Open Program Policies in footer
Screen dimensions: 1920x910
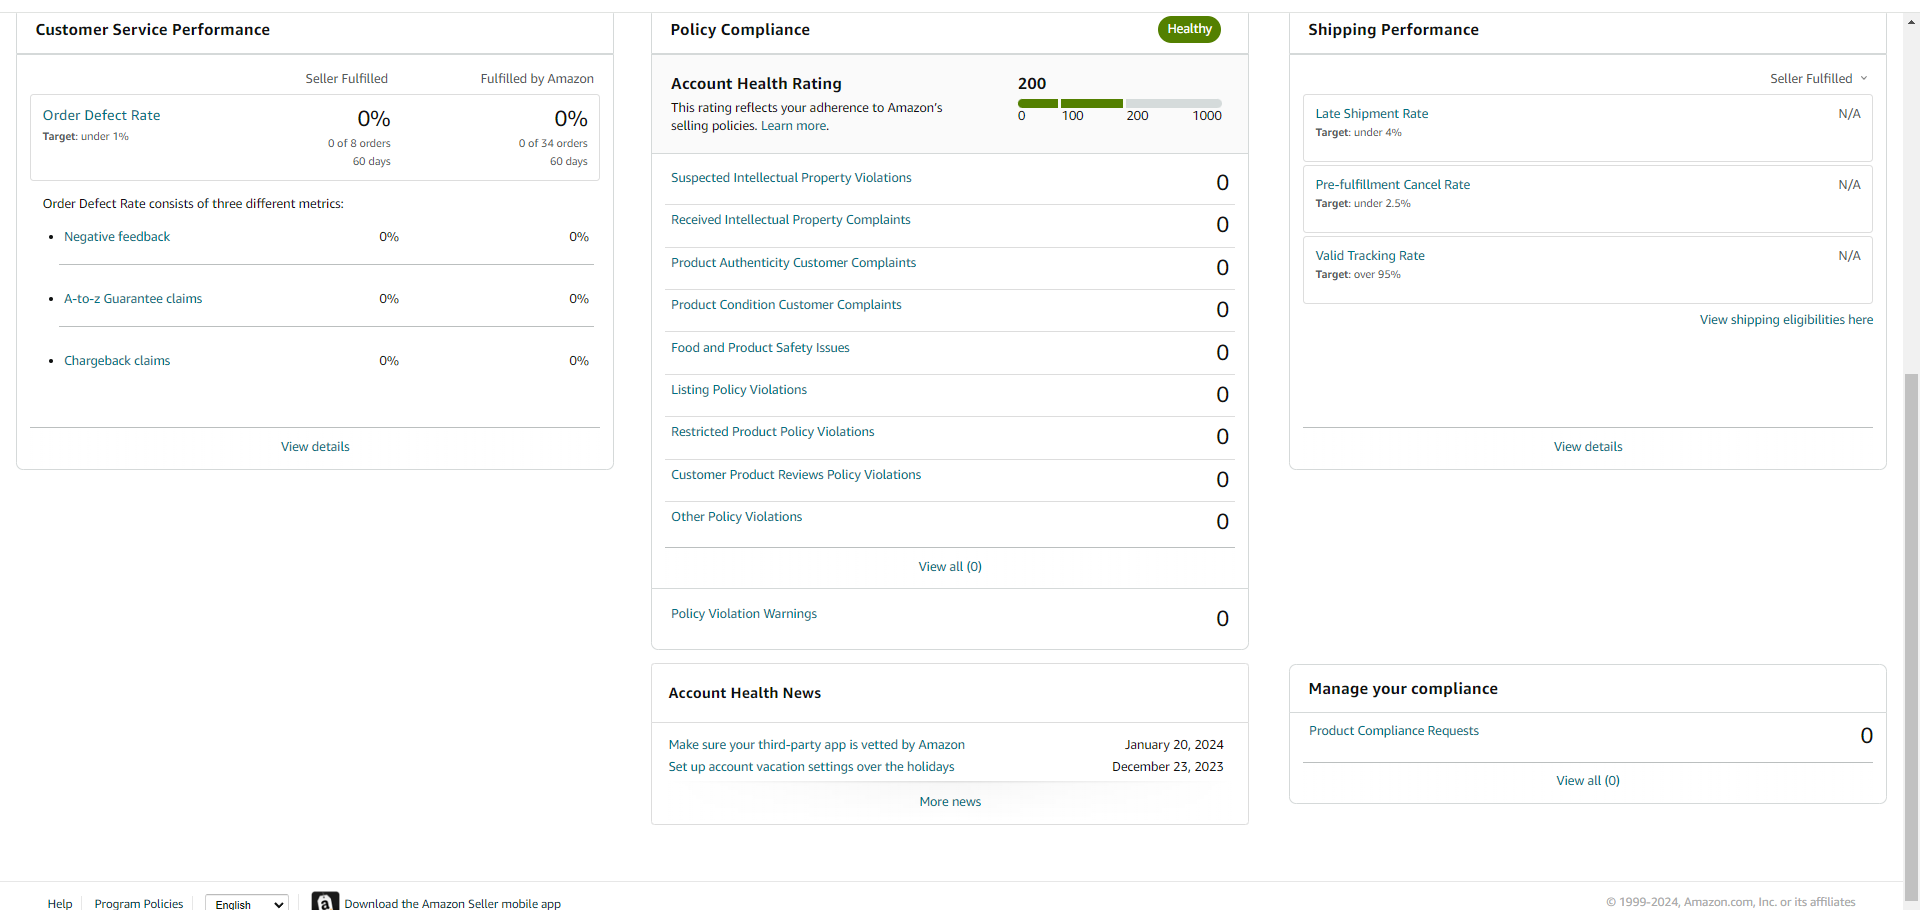point(139,903)
